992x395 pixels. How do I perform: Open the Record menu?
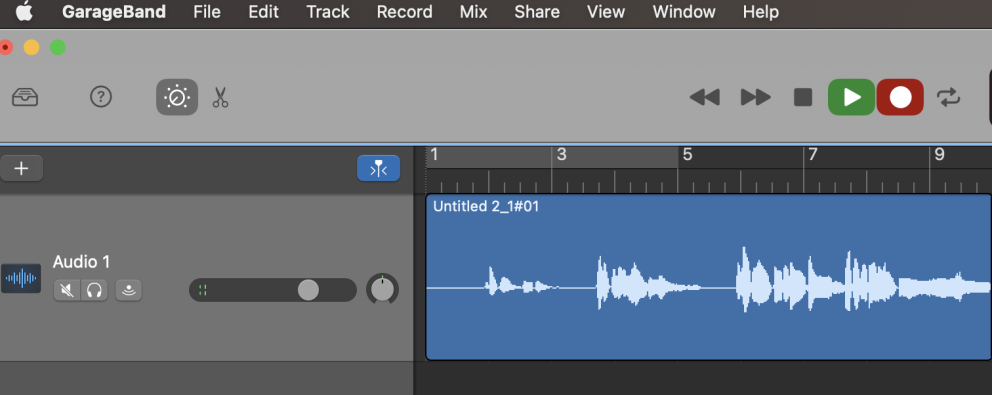(x=404, y=12)
